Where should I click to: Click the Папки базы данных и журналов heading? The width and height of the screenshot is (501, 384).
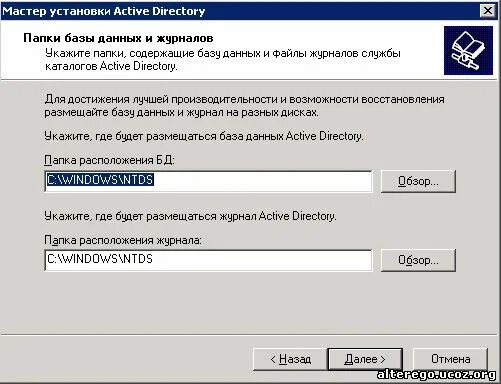(x=118, y=38)
